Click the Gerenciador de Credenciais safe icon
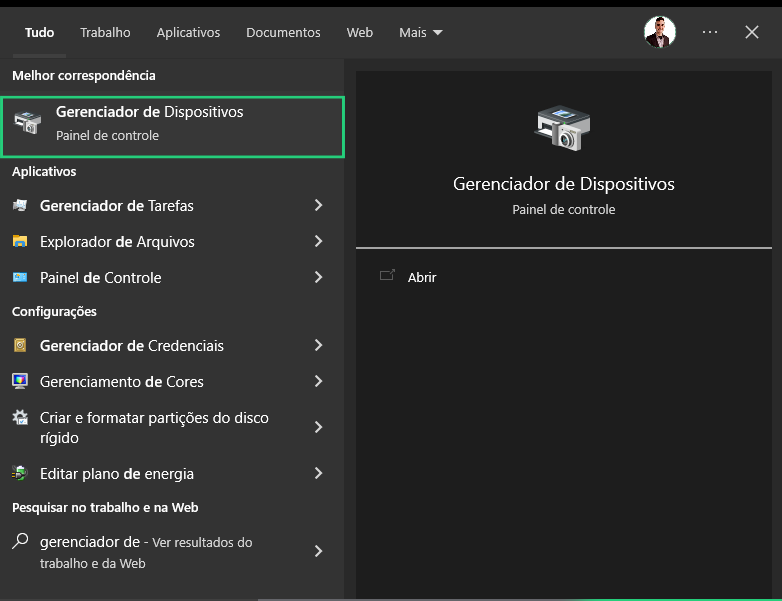782x601 pixels. click(x=20, y=345)
